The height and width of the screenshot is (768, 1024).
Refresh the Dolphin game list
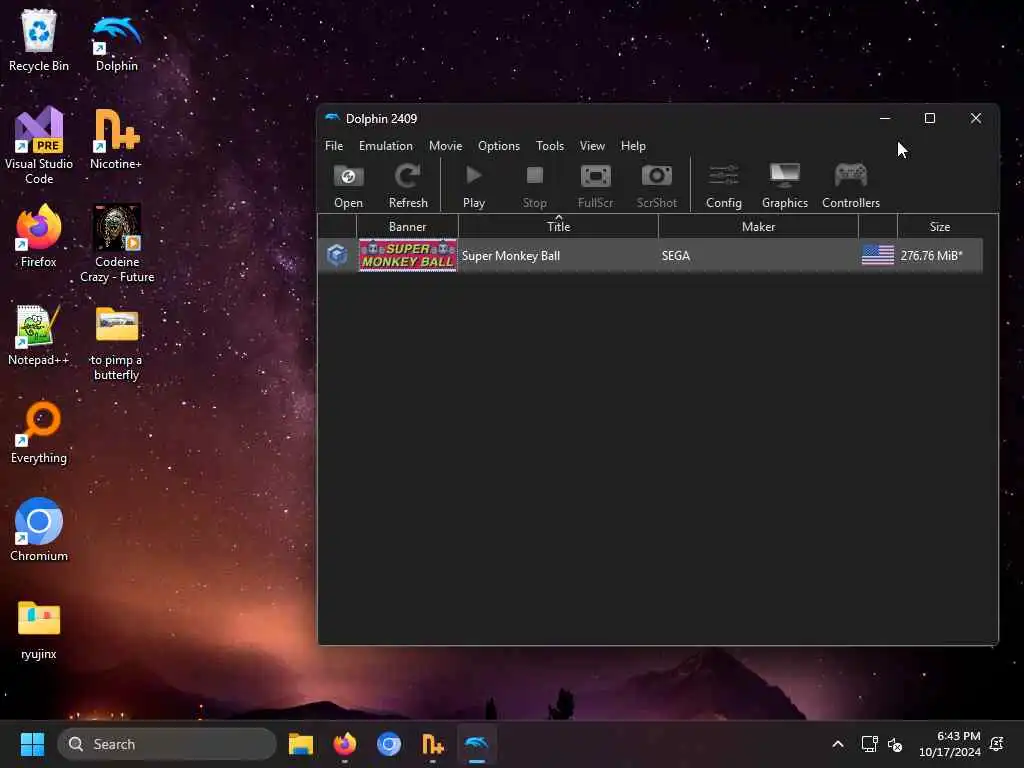click(x=408, y=186)
